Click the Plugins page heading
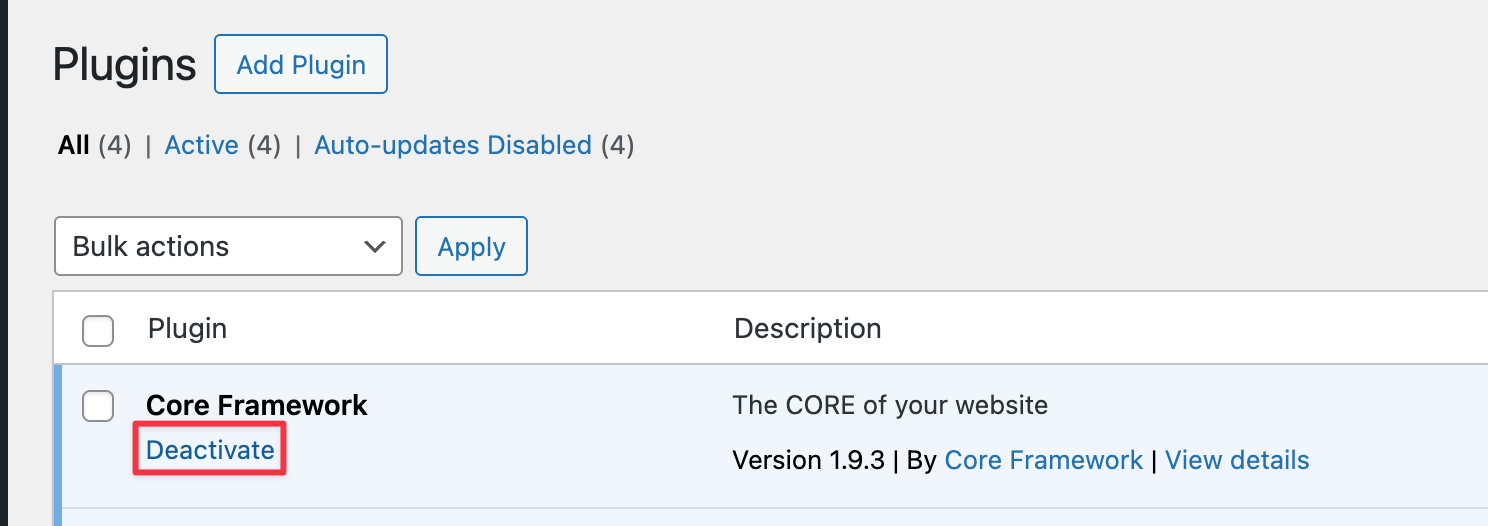Image resolution: width=1488 pixels, height=526 pixels. [124, 65]
